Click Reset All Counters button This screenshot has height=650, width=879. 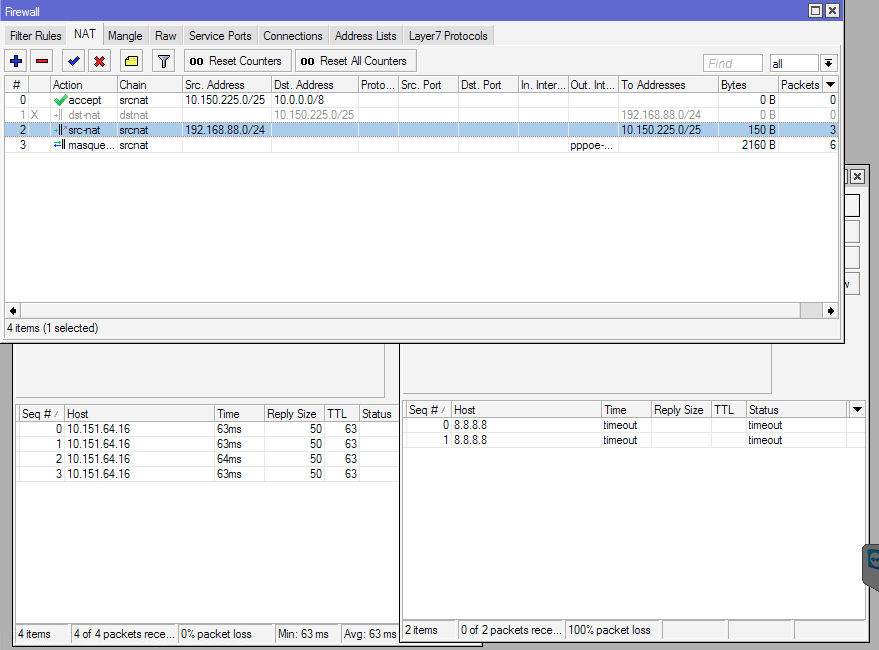click(355, 61)
